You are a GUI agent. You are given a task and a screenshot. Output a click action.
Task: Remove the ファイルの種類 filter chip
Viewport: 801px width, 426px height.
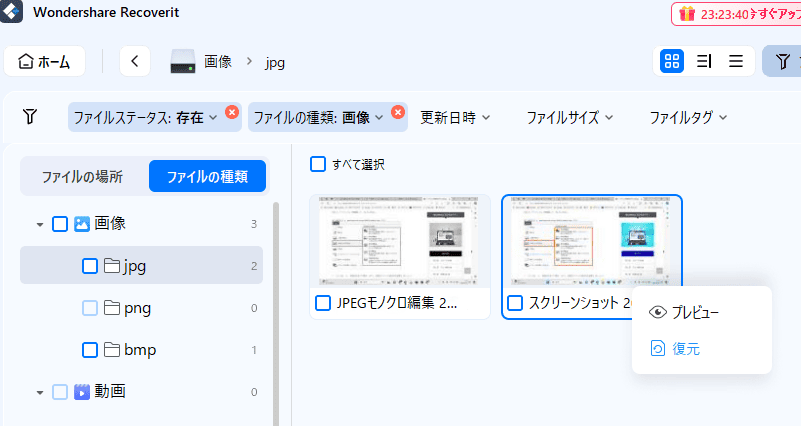click(x=399, y=111)
